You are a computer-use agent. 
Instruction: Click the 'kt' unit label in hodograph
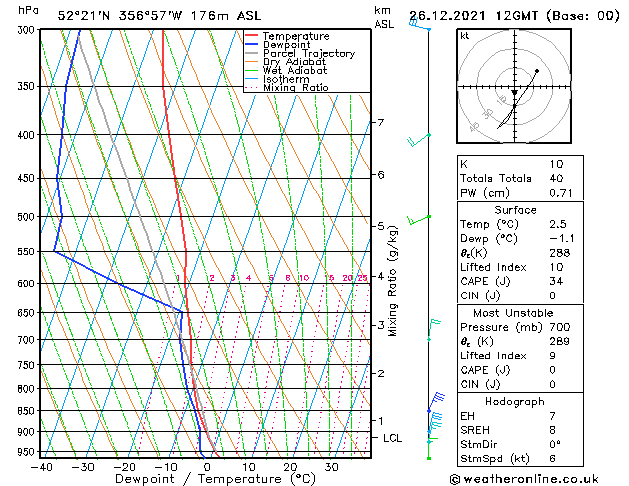pyautogui.click(x=465, y=36)
